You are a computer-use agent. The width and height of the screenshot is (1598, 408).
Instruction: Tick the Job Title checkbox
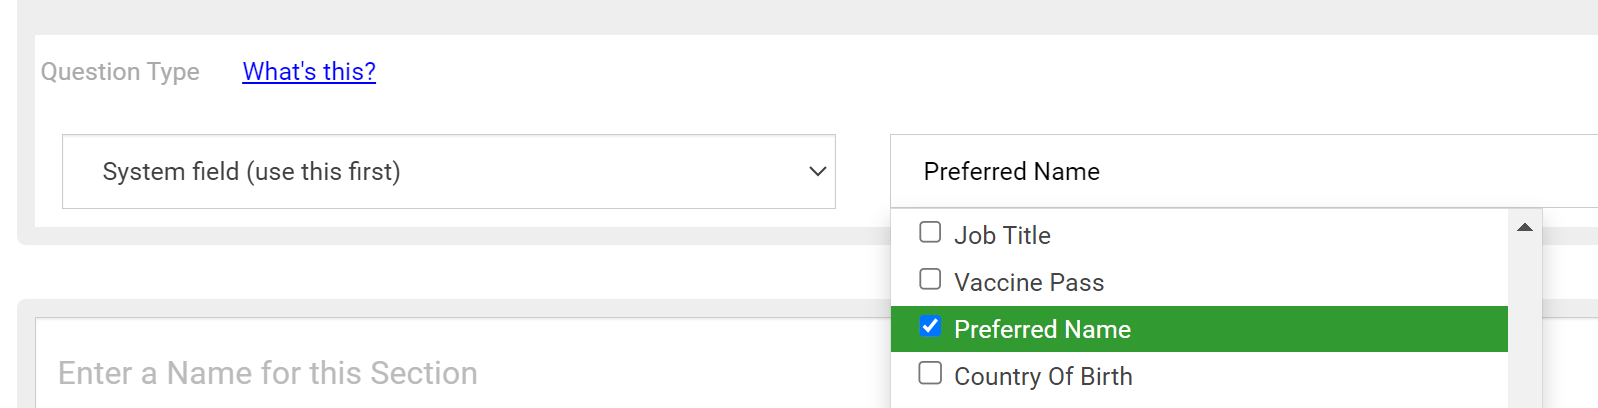[930, 233]
